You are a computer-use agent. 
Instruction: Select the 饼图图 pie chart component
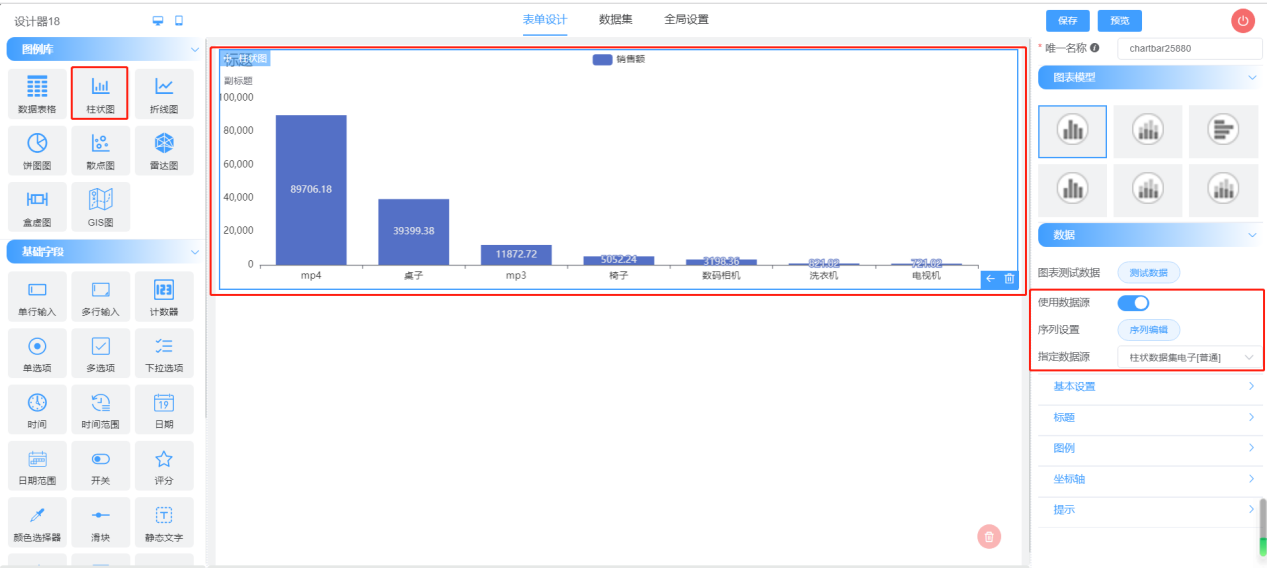click(37, 150)
